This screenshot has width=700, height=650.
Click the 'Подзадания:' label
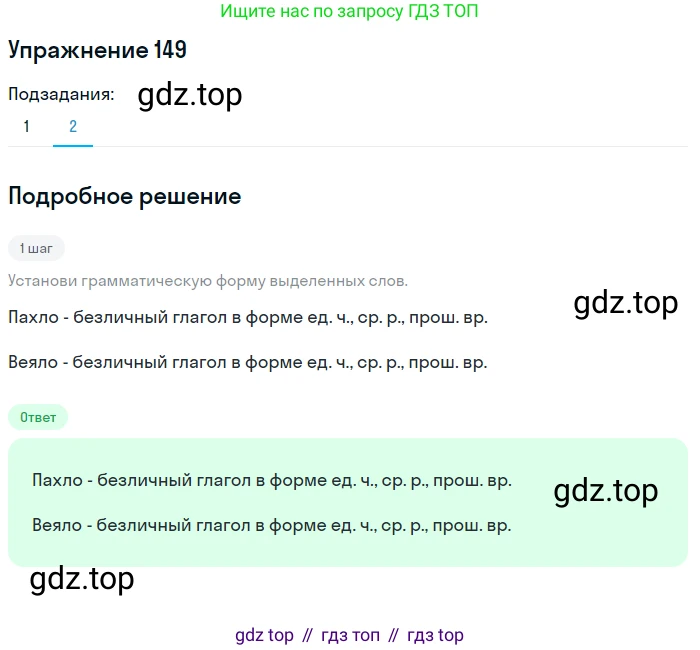coord(61,94)
